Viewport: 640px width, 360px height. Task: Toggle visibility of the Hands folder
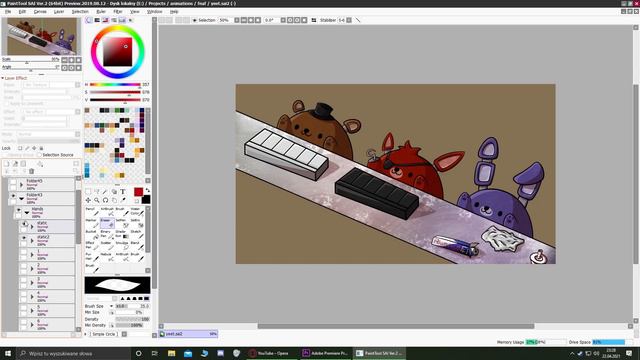pos(18,210)
